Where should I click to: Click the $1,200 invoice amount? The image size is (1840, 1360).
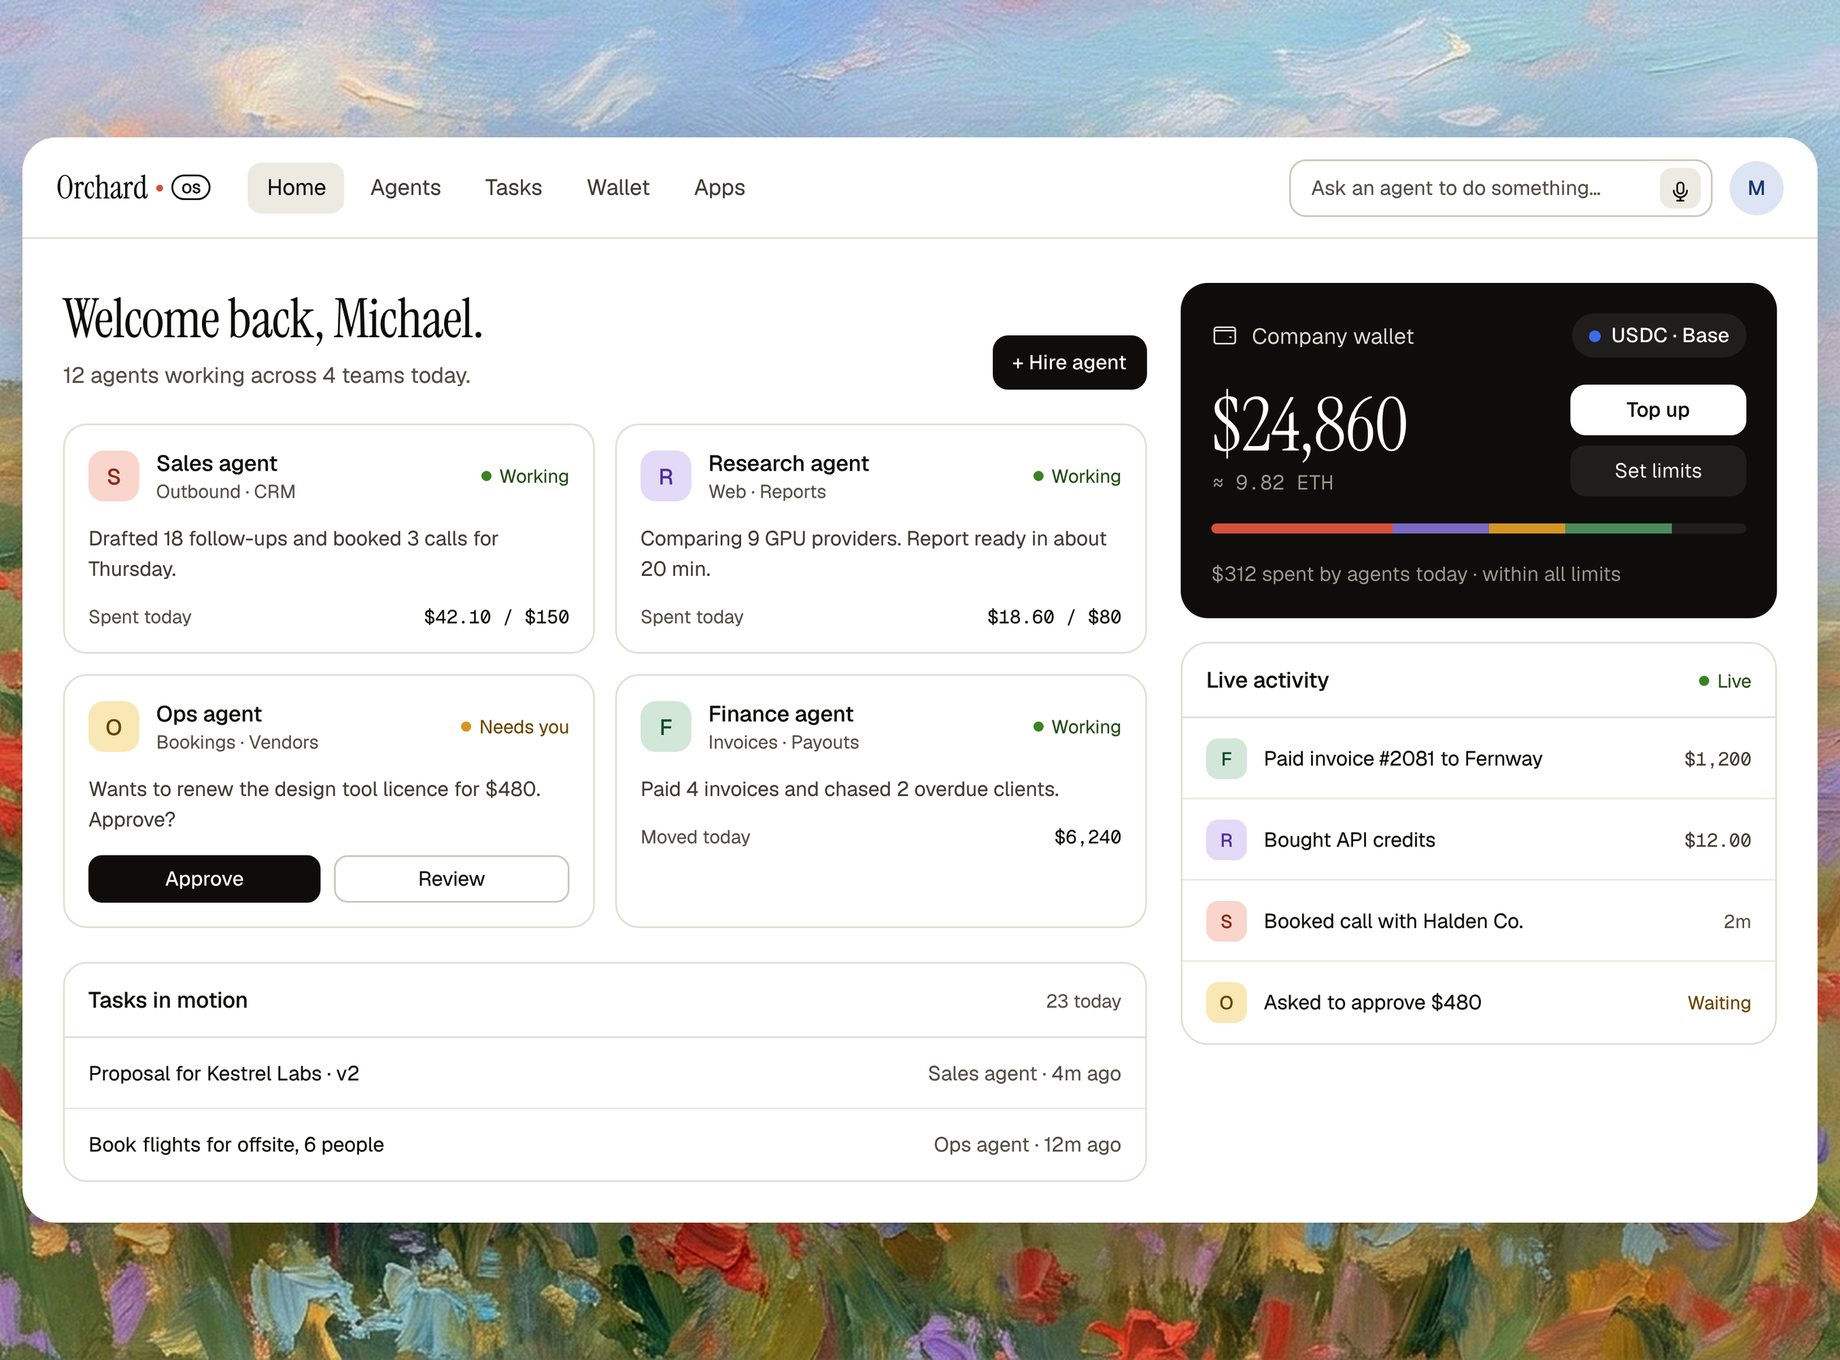(1717, 759)
